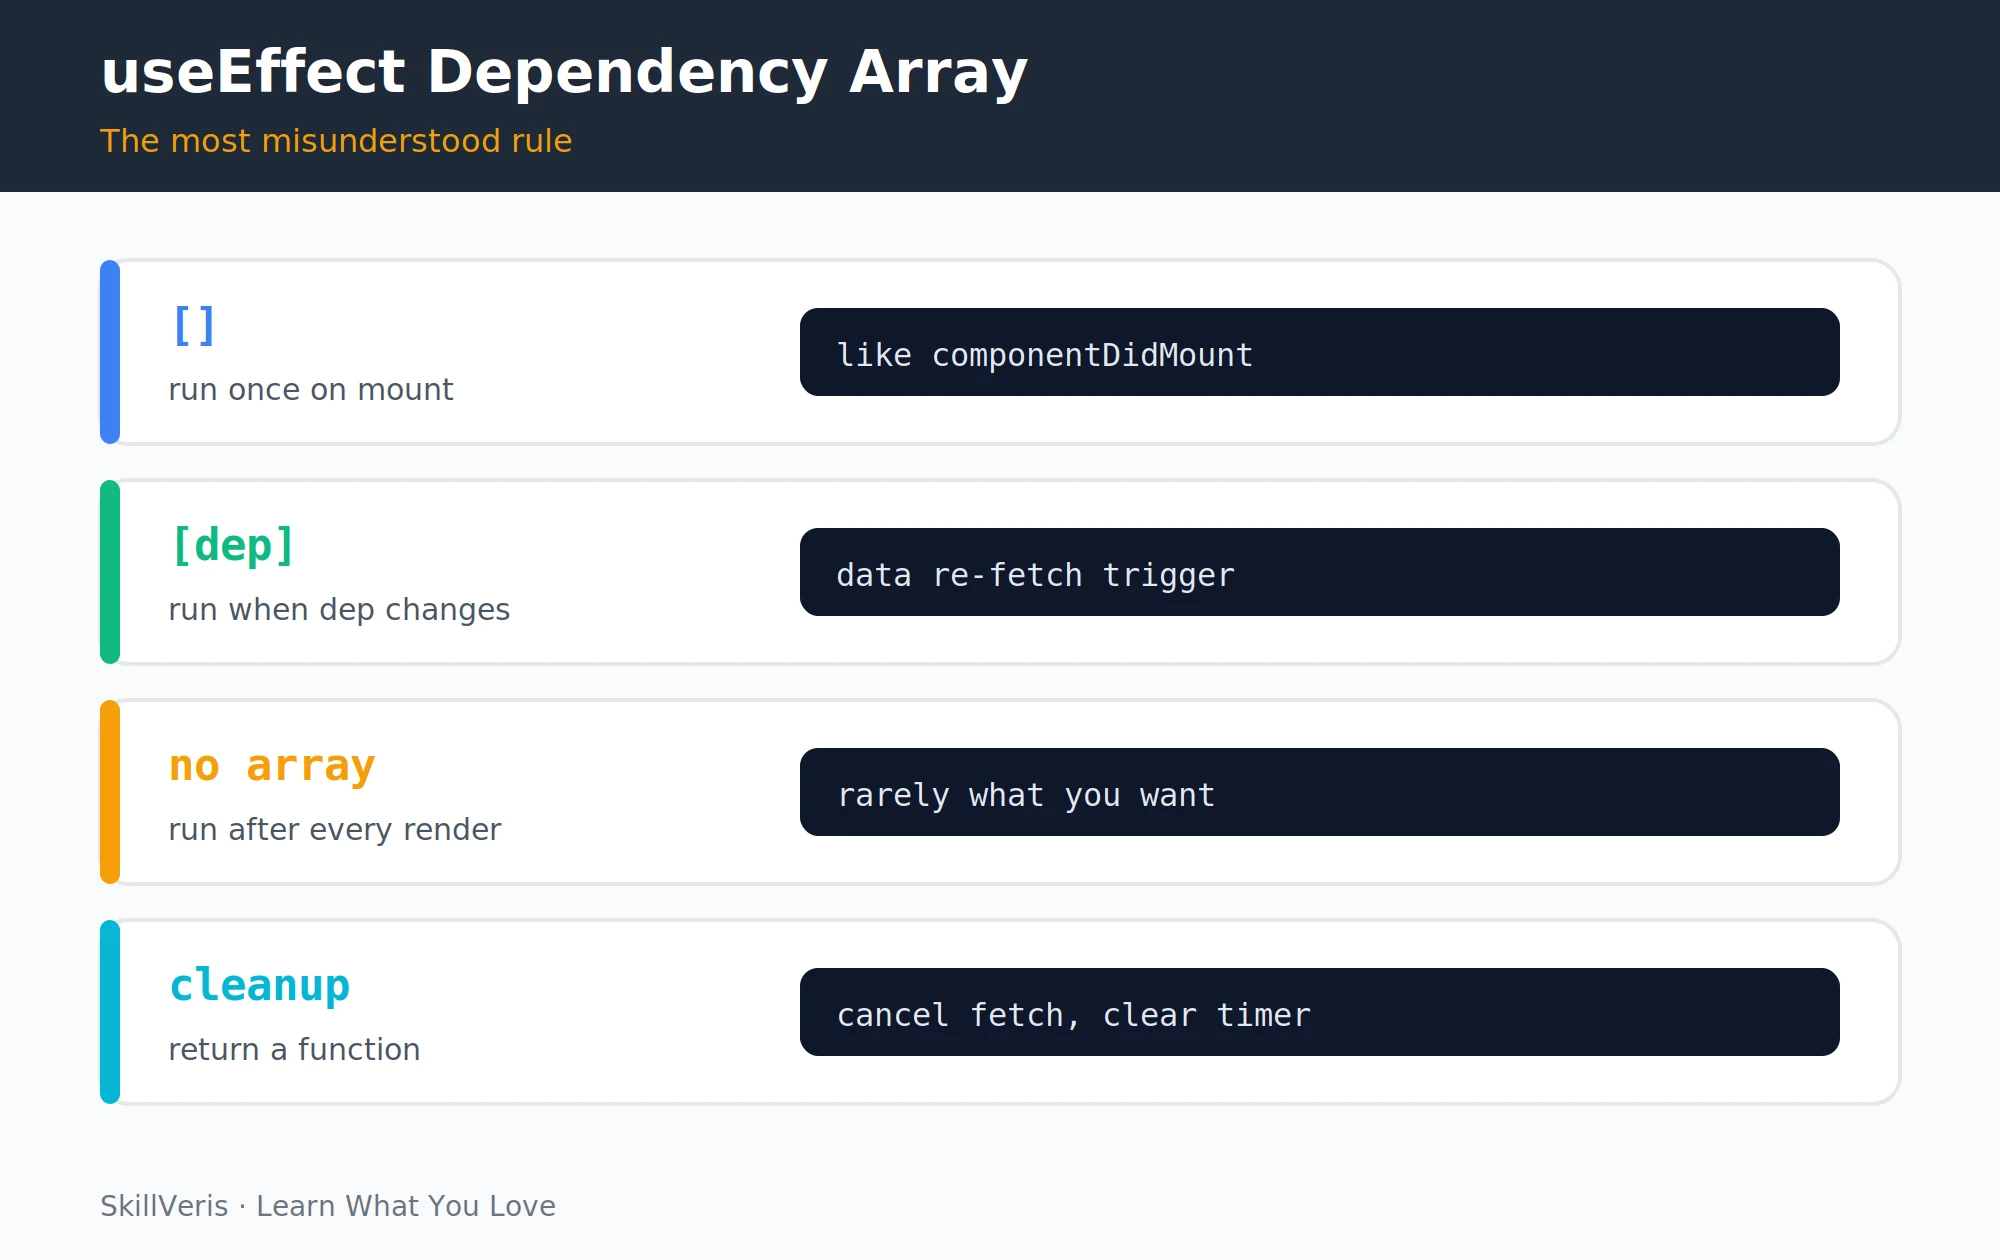Click the text "run once on mount"

(311, 389)
